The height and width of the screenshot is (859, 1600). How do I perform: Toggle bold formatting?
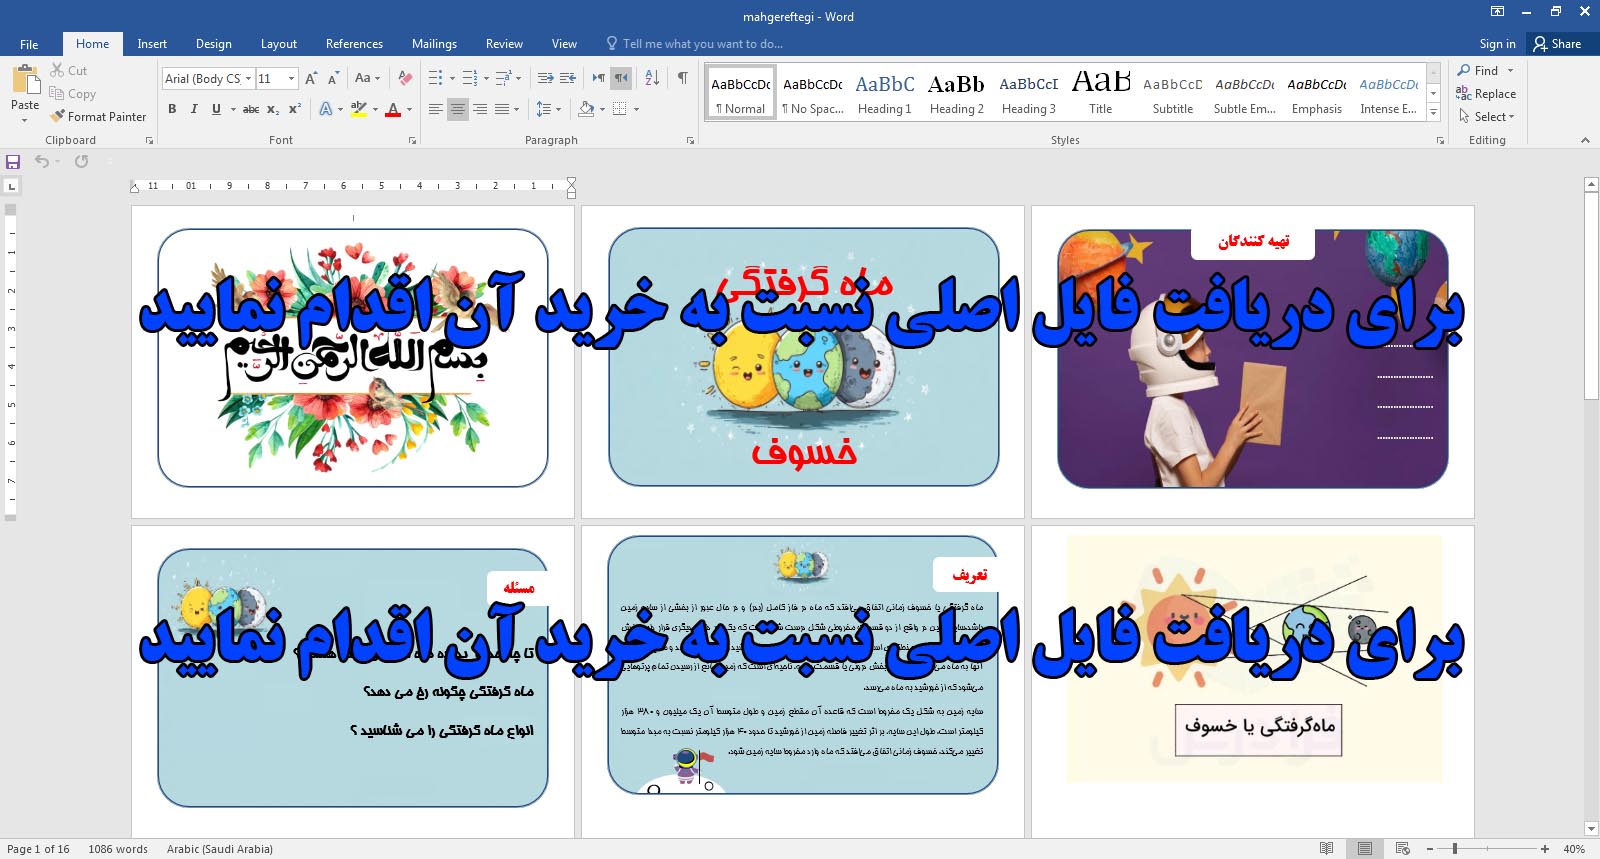coord(172,109)
